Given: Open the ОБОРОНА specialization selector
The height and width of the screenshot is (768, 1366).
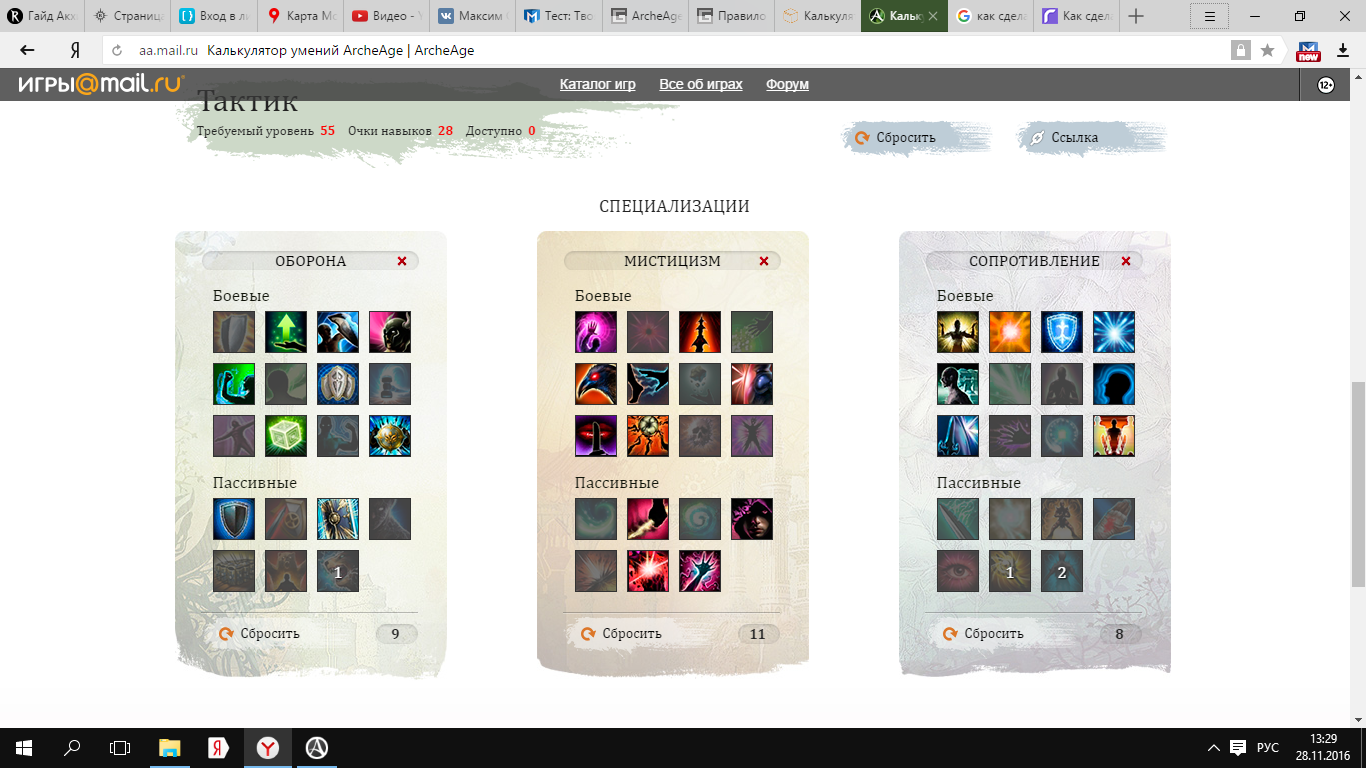Looking at the screenshot, I should coord(311,261).
